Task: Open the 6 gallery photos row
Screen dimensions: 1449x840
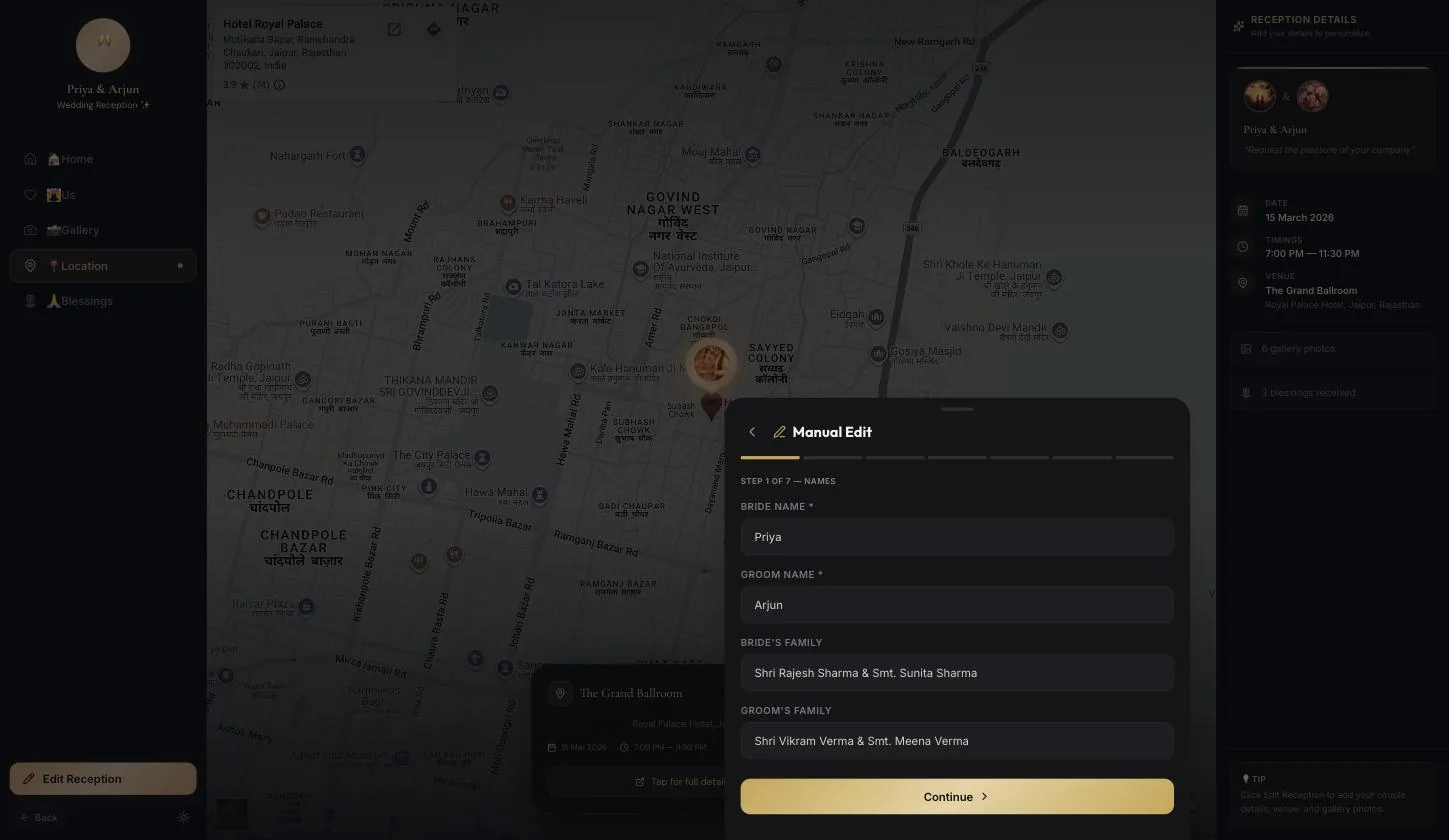Action: [1332, 349]
